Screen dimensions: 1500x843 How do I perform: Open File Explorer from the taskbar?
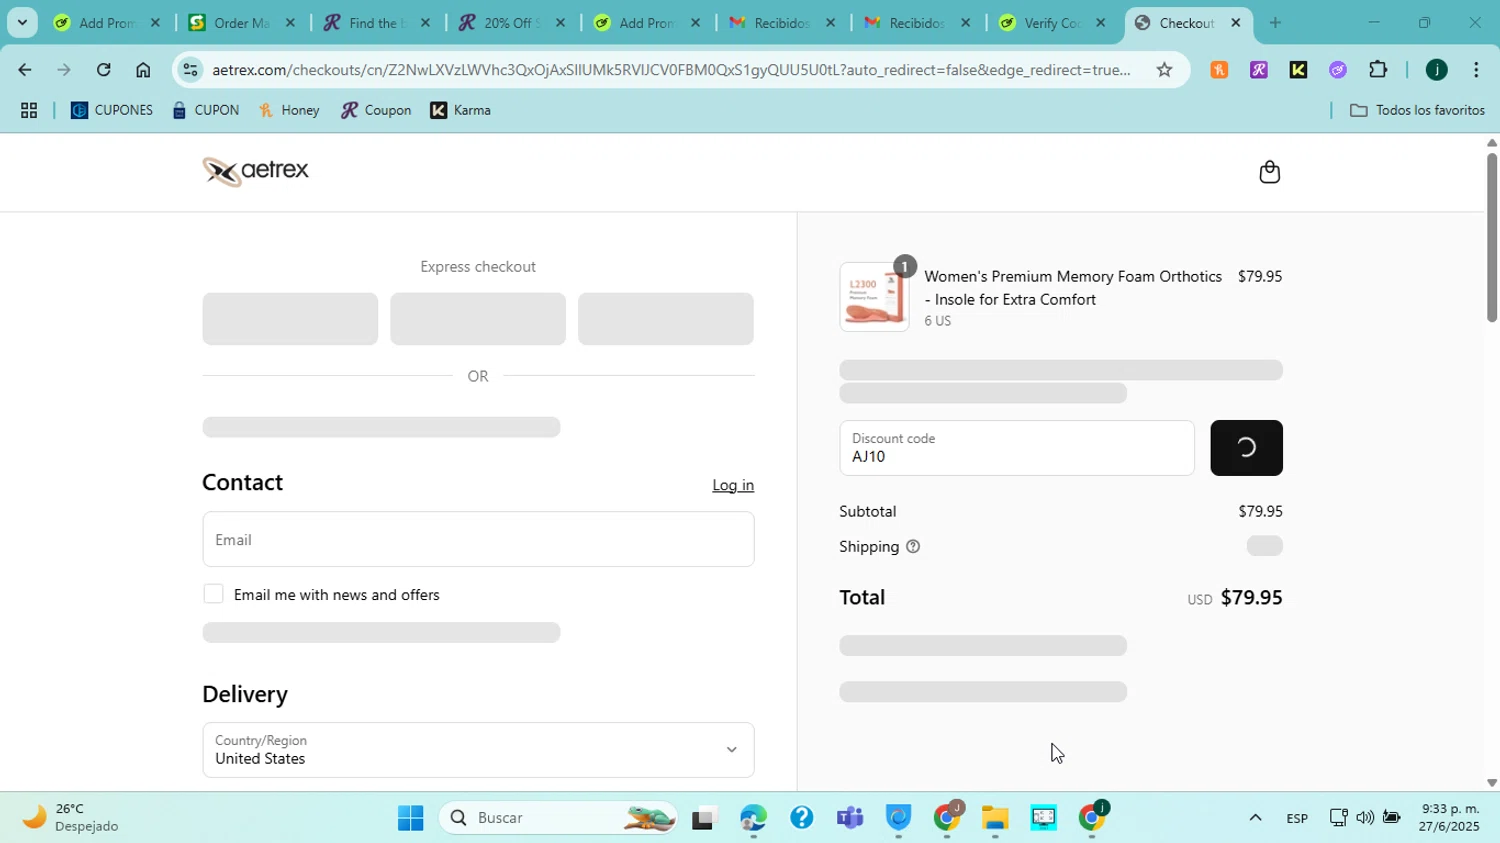click(994, 818)
